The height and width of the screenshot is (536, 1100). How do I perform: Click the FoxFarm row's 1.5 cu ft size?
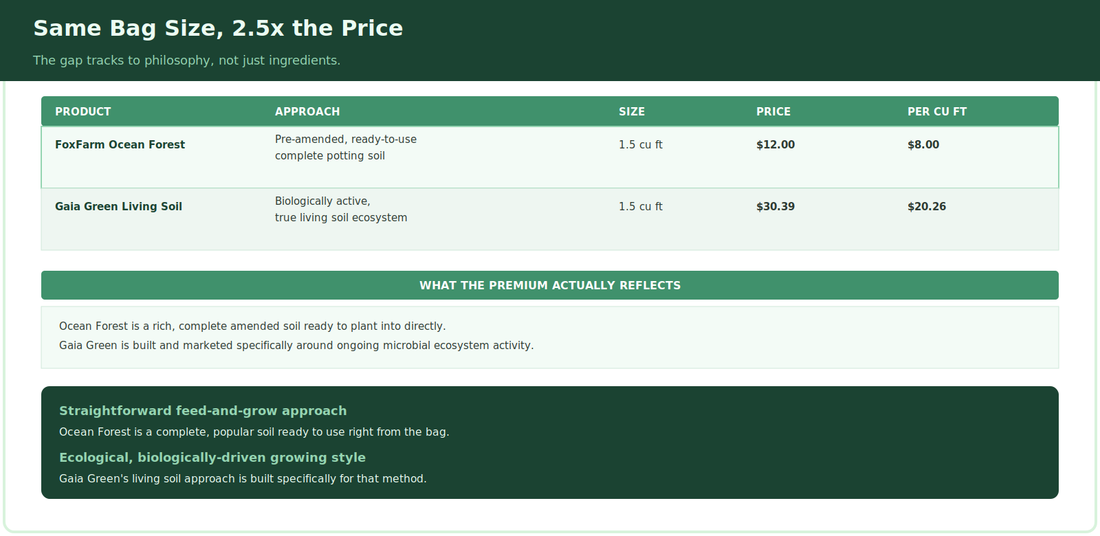coord(640,145)
